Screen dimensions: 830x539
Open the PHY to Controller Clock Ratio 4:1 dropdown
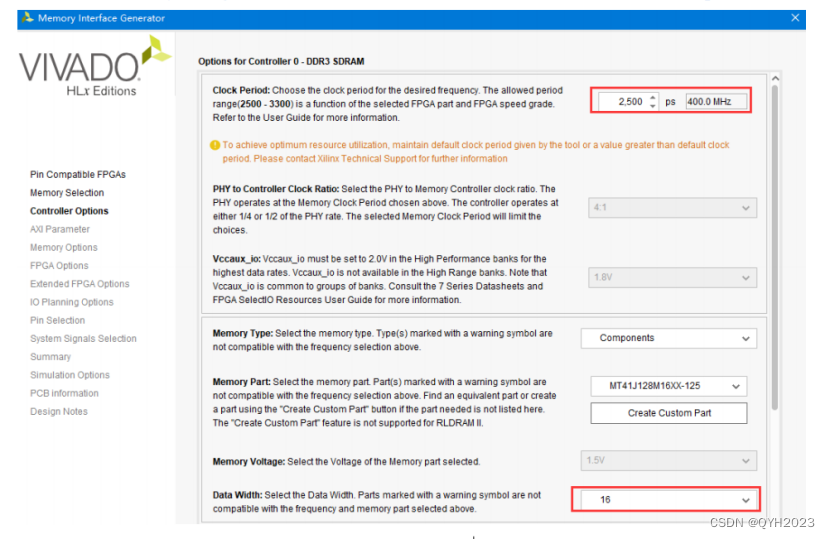point(672,208)
